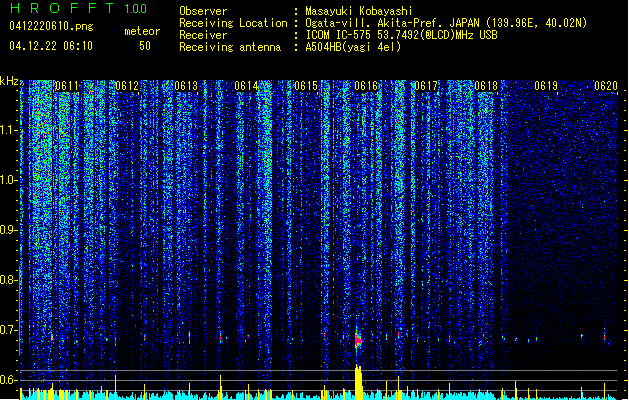Click the 0615 time marker
The image size is (629, 400).
306,86
